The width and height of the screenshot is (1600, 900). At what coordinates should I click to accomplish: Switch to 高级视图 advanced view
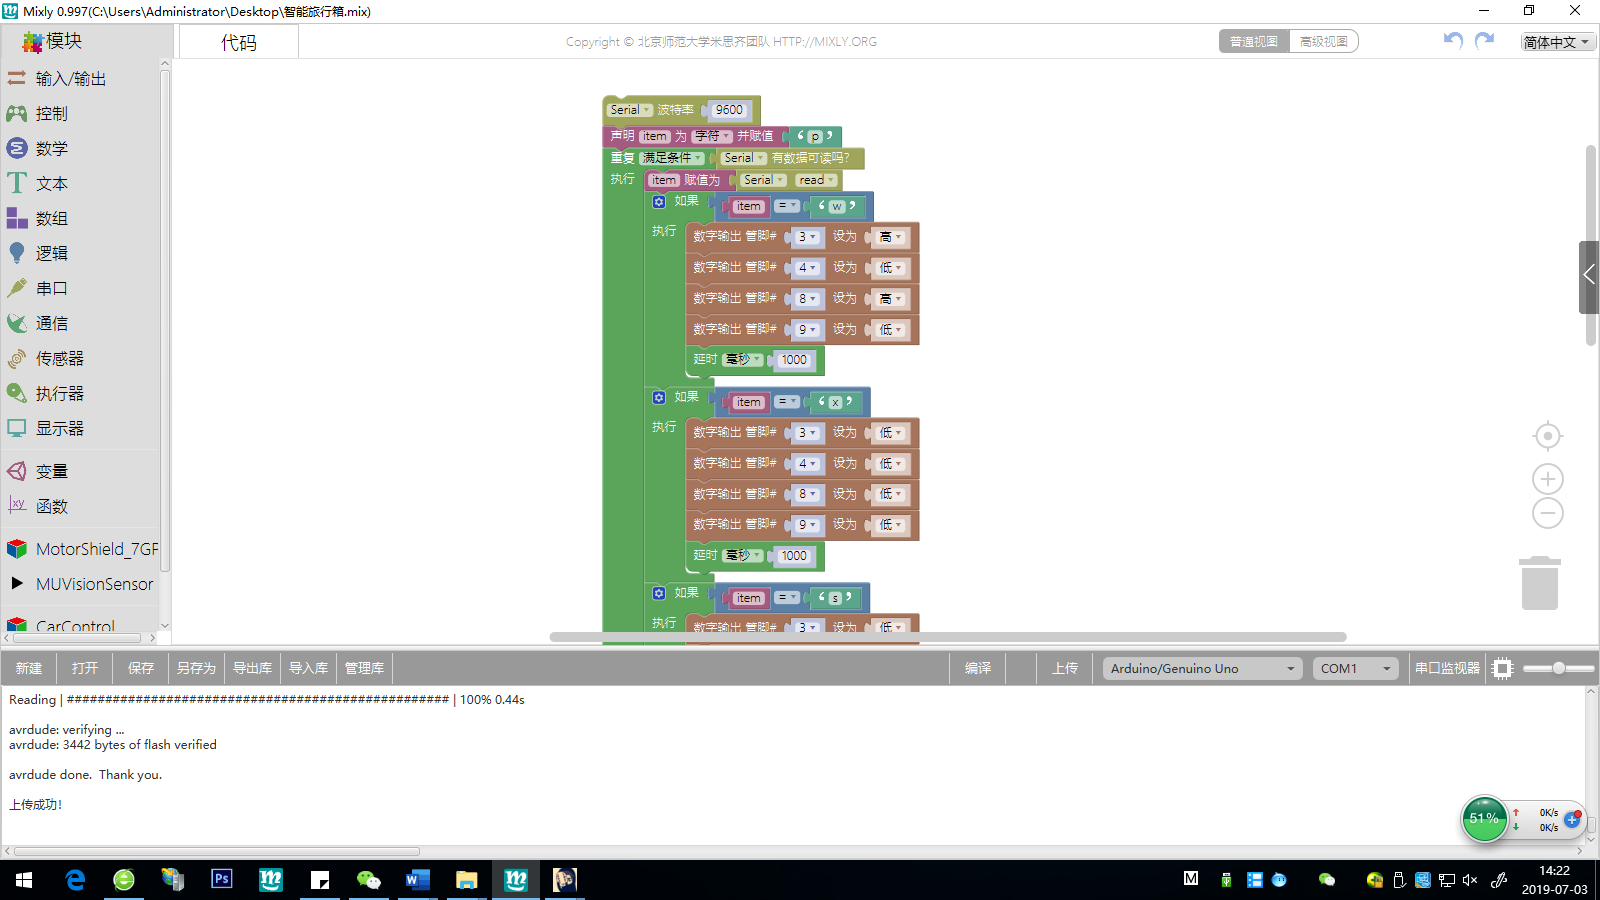[x=1323, y=41]
